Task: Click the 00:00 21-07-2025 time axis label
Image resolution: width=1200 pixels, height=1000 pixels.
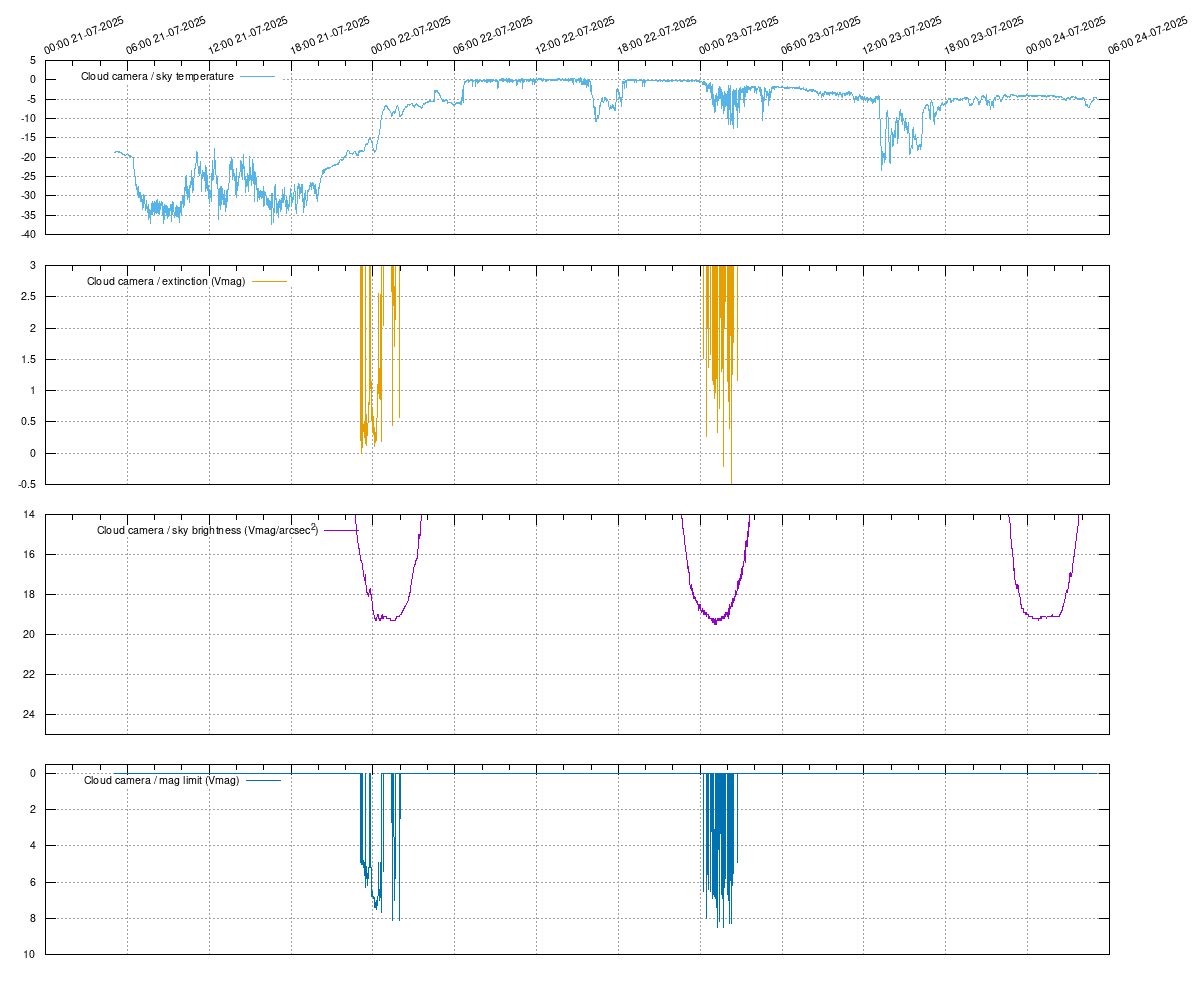Action: click(84, 35)
